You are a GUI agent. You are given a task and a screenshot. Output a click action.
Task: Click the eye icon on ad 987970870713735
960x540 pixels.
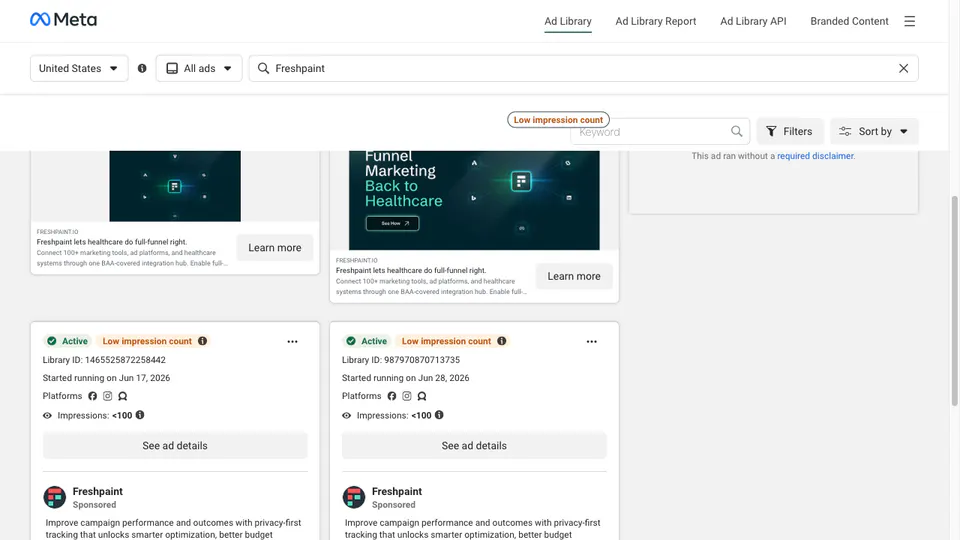coord(347,416)
